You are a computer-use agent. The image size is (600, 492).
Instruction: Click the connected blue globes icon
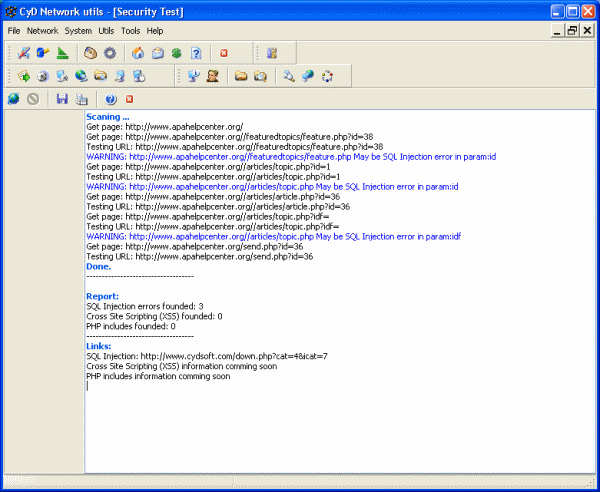pyautogui.click(x=308, y=76)
